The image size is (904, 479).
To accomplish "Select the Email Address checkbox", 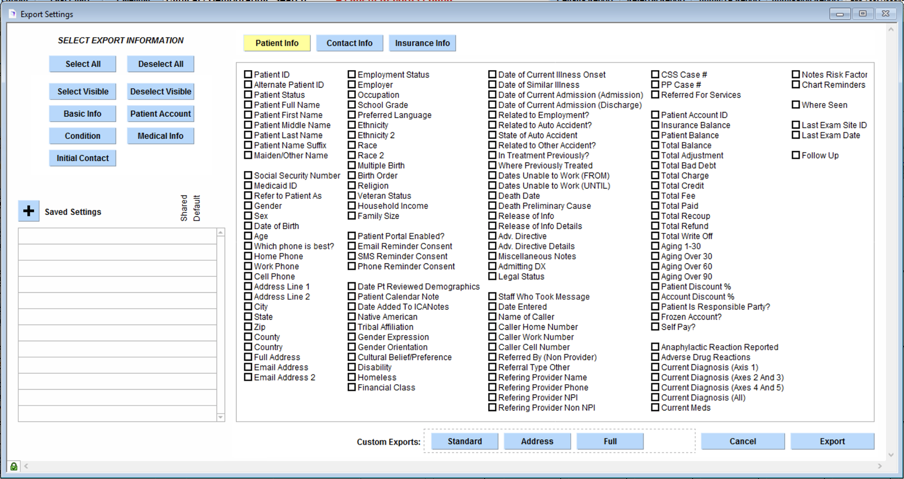I will point(249,368).
